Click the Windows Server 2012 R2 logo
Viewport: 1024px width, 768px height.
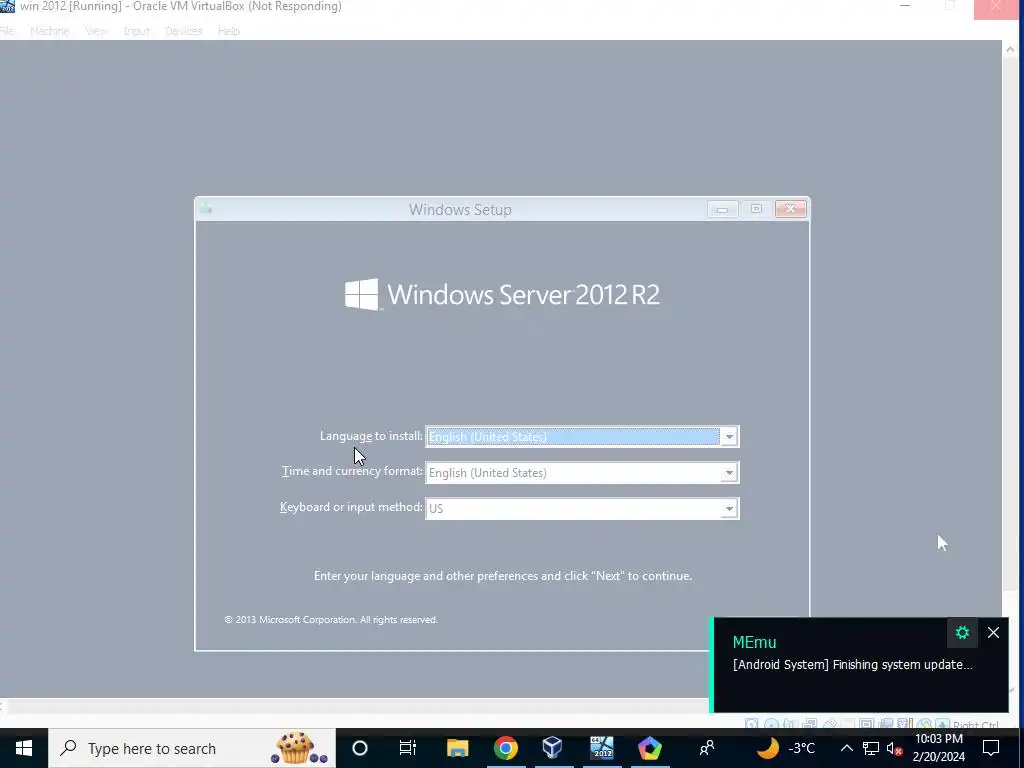click(x=502, y=295)
